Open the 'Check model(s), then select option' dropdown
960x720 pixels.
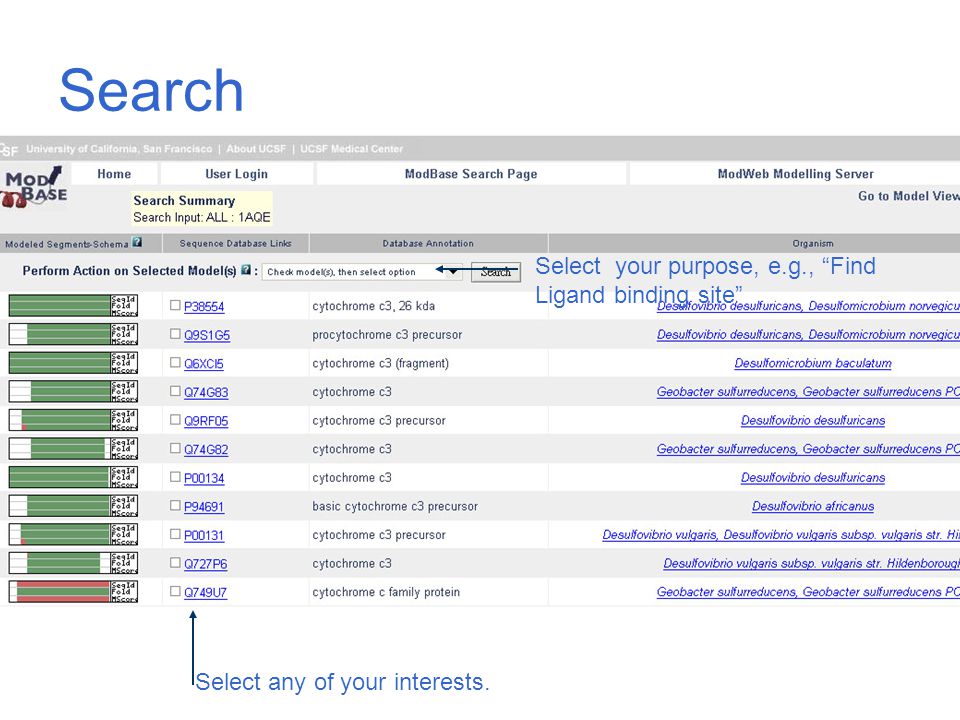362,272
